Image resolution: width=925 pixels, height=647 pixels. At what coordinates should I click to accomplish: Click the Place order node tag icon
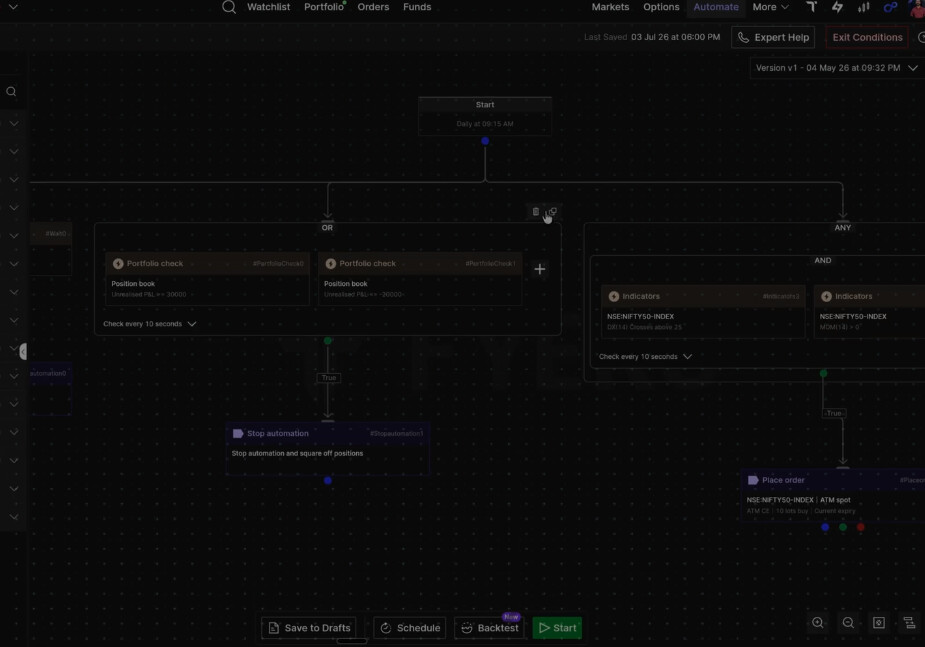coord(753,480)
